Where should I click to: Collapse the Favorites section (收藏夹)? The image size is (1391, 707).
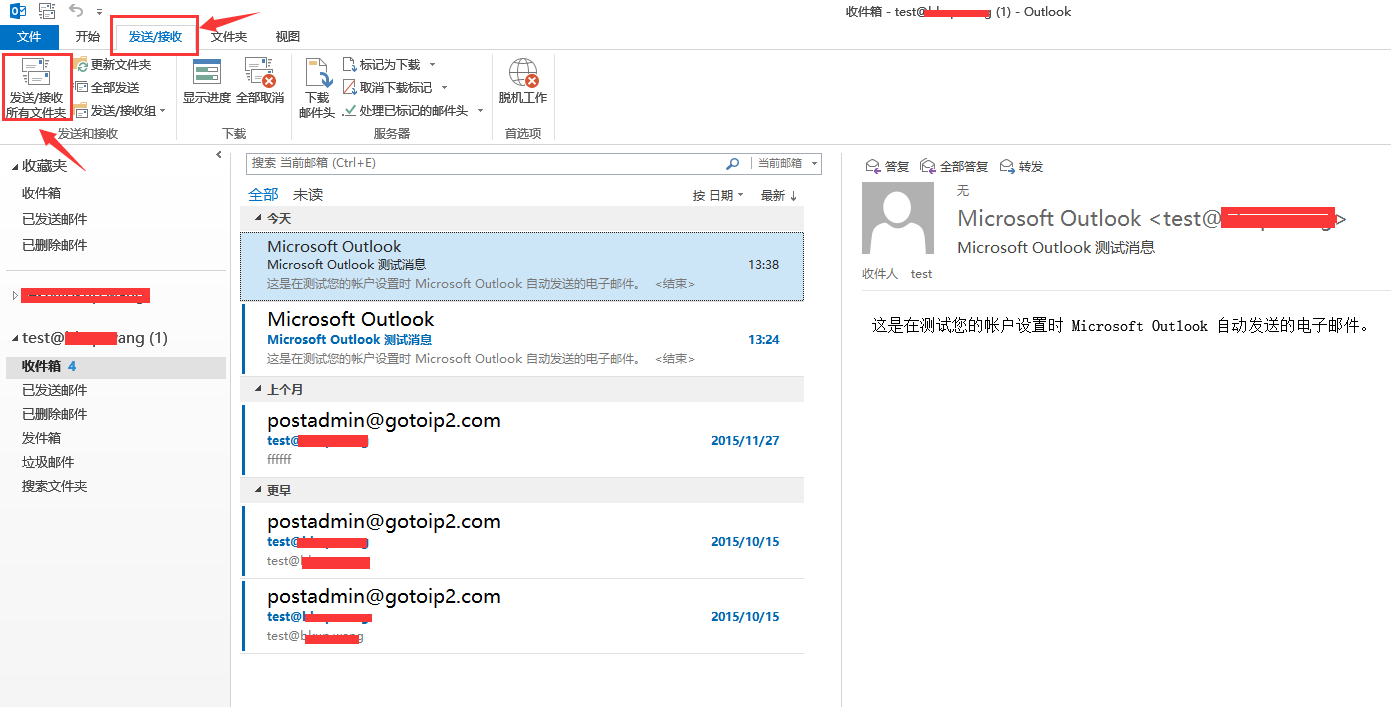(14, 167)
